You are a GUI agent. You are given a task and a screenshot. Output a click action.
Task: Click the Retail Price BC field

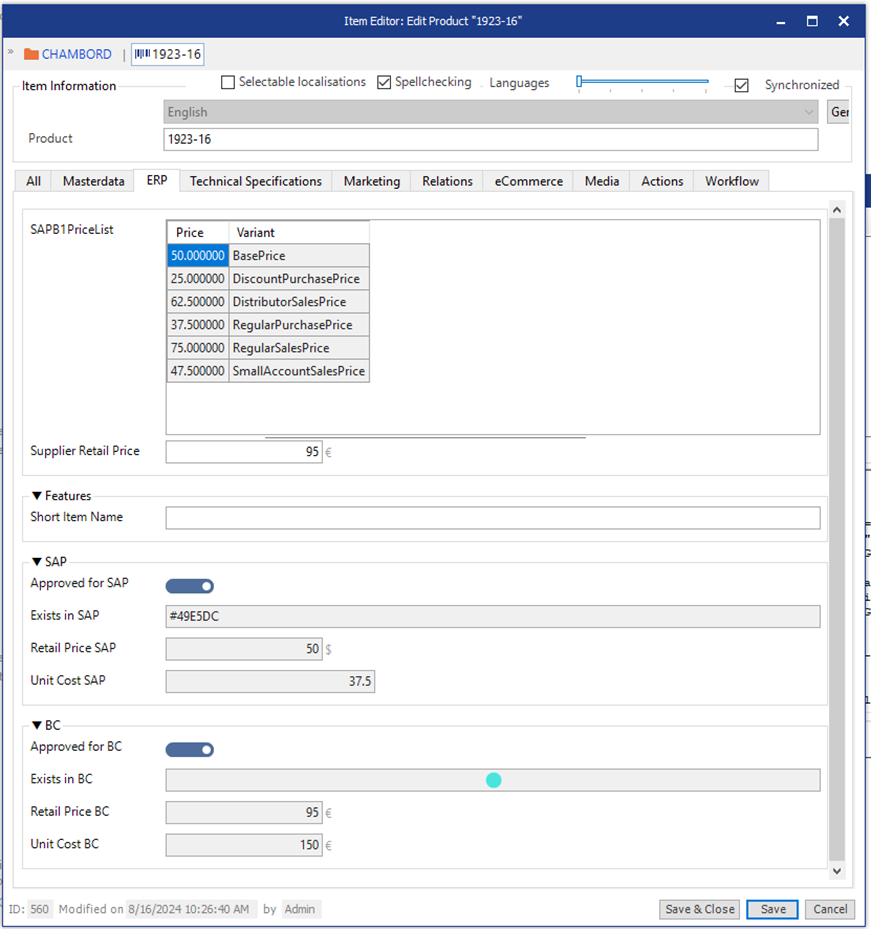point(244,812)
